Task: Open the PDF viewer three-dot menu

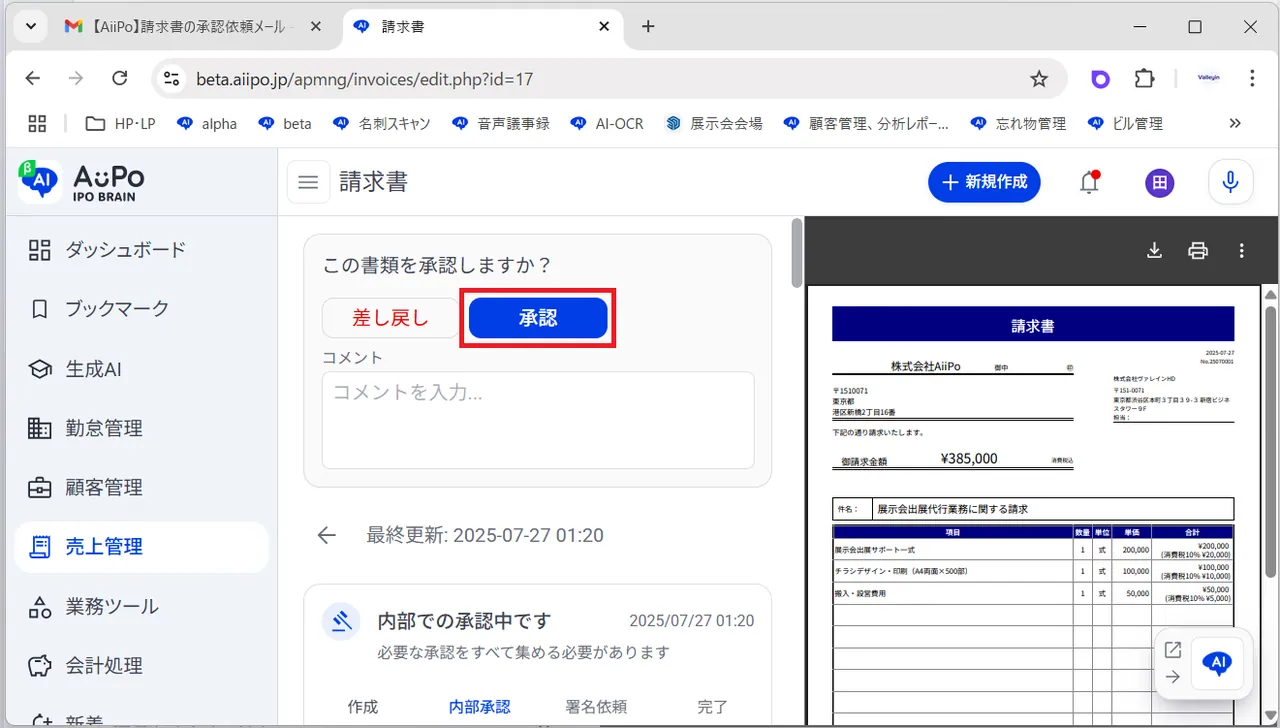Action: [x=1242, y=250]
